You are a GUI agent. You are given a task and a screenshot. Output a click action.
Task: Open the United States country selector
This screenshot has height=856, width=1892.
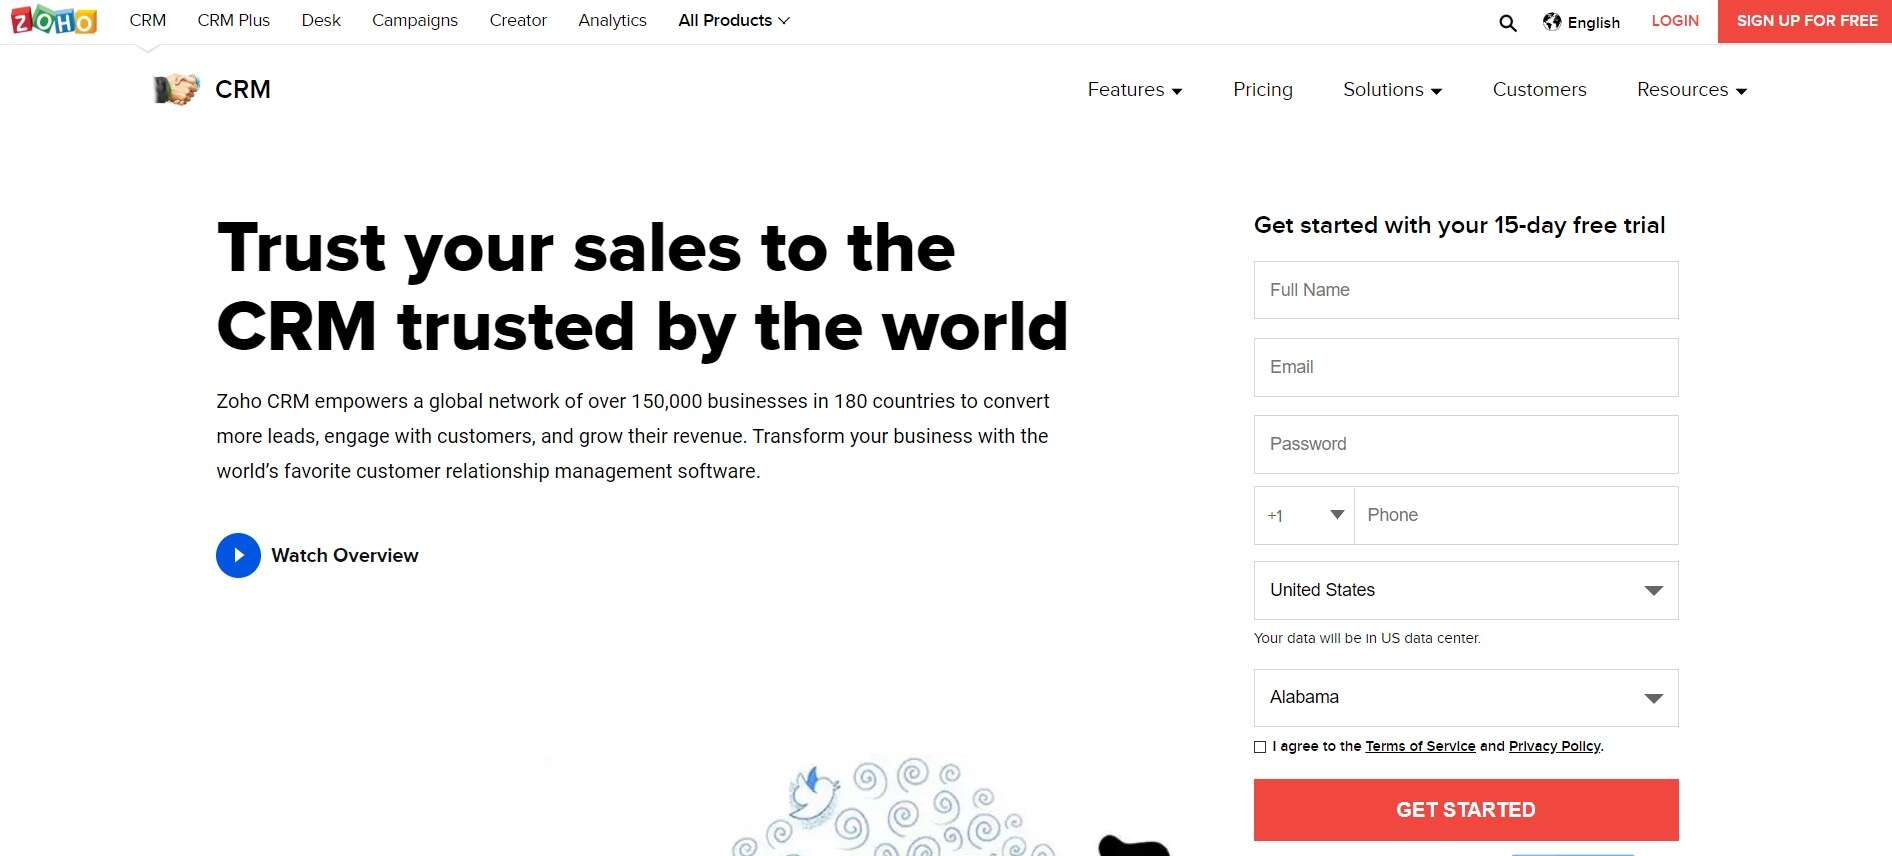click(1464, 590)
